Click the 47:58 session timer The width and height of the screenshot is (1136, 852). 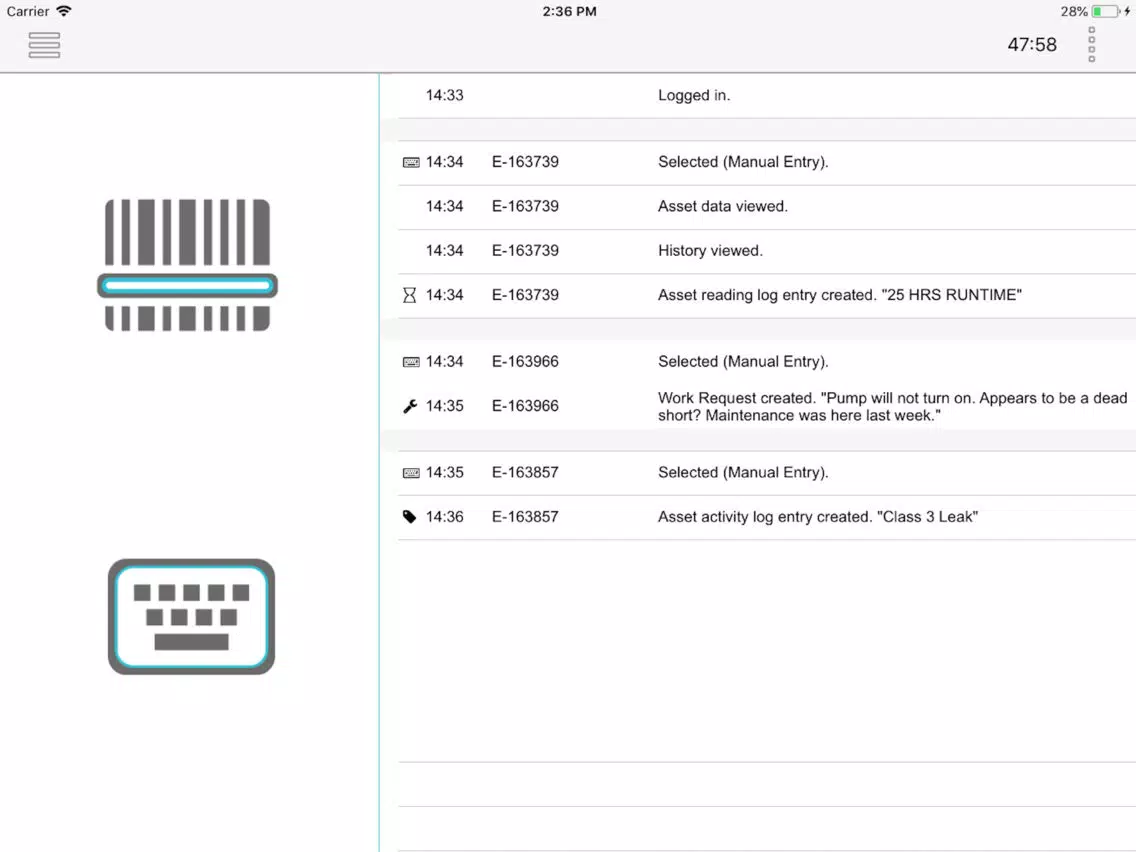[1032, 45]
